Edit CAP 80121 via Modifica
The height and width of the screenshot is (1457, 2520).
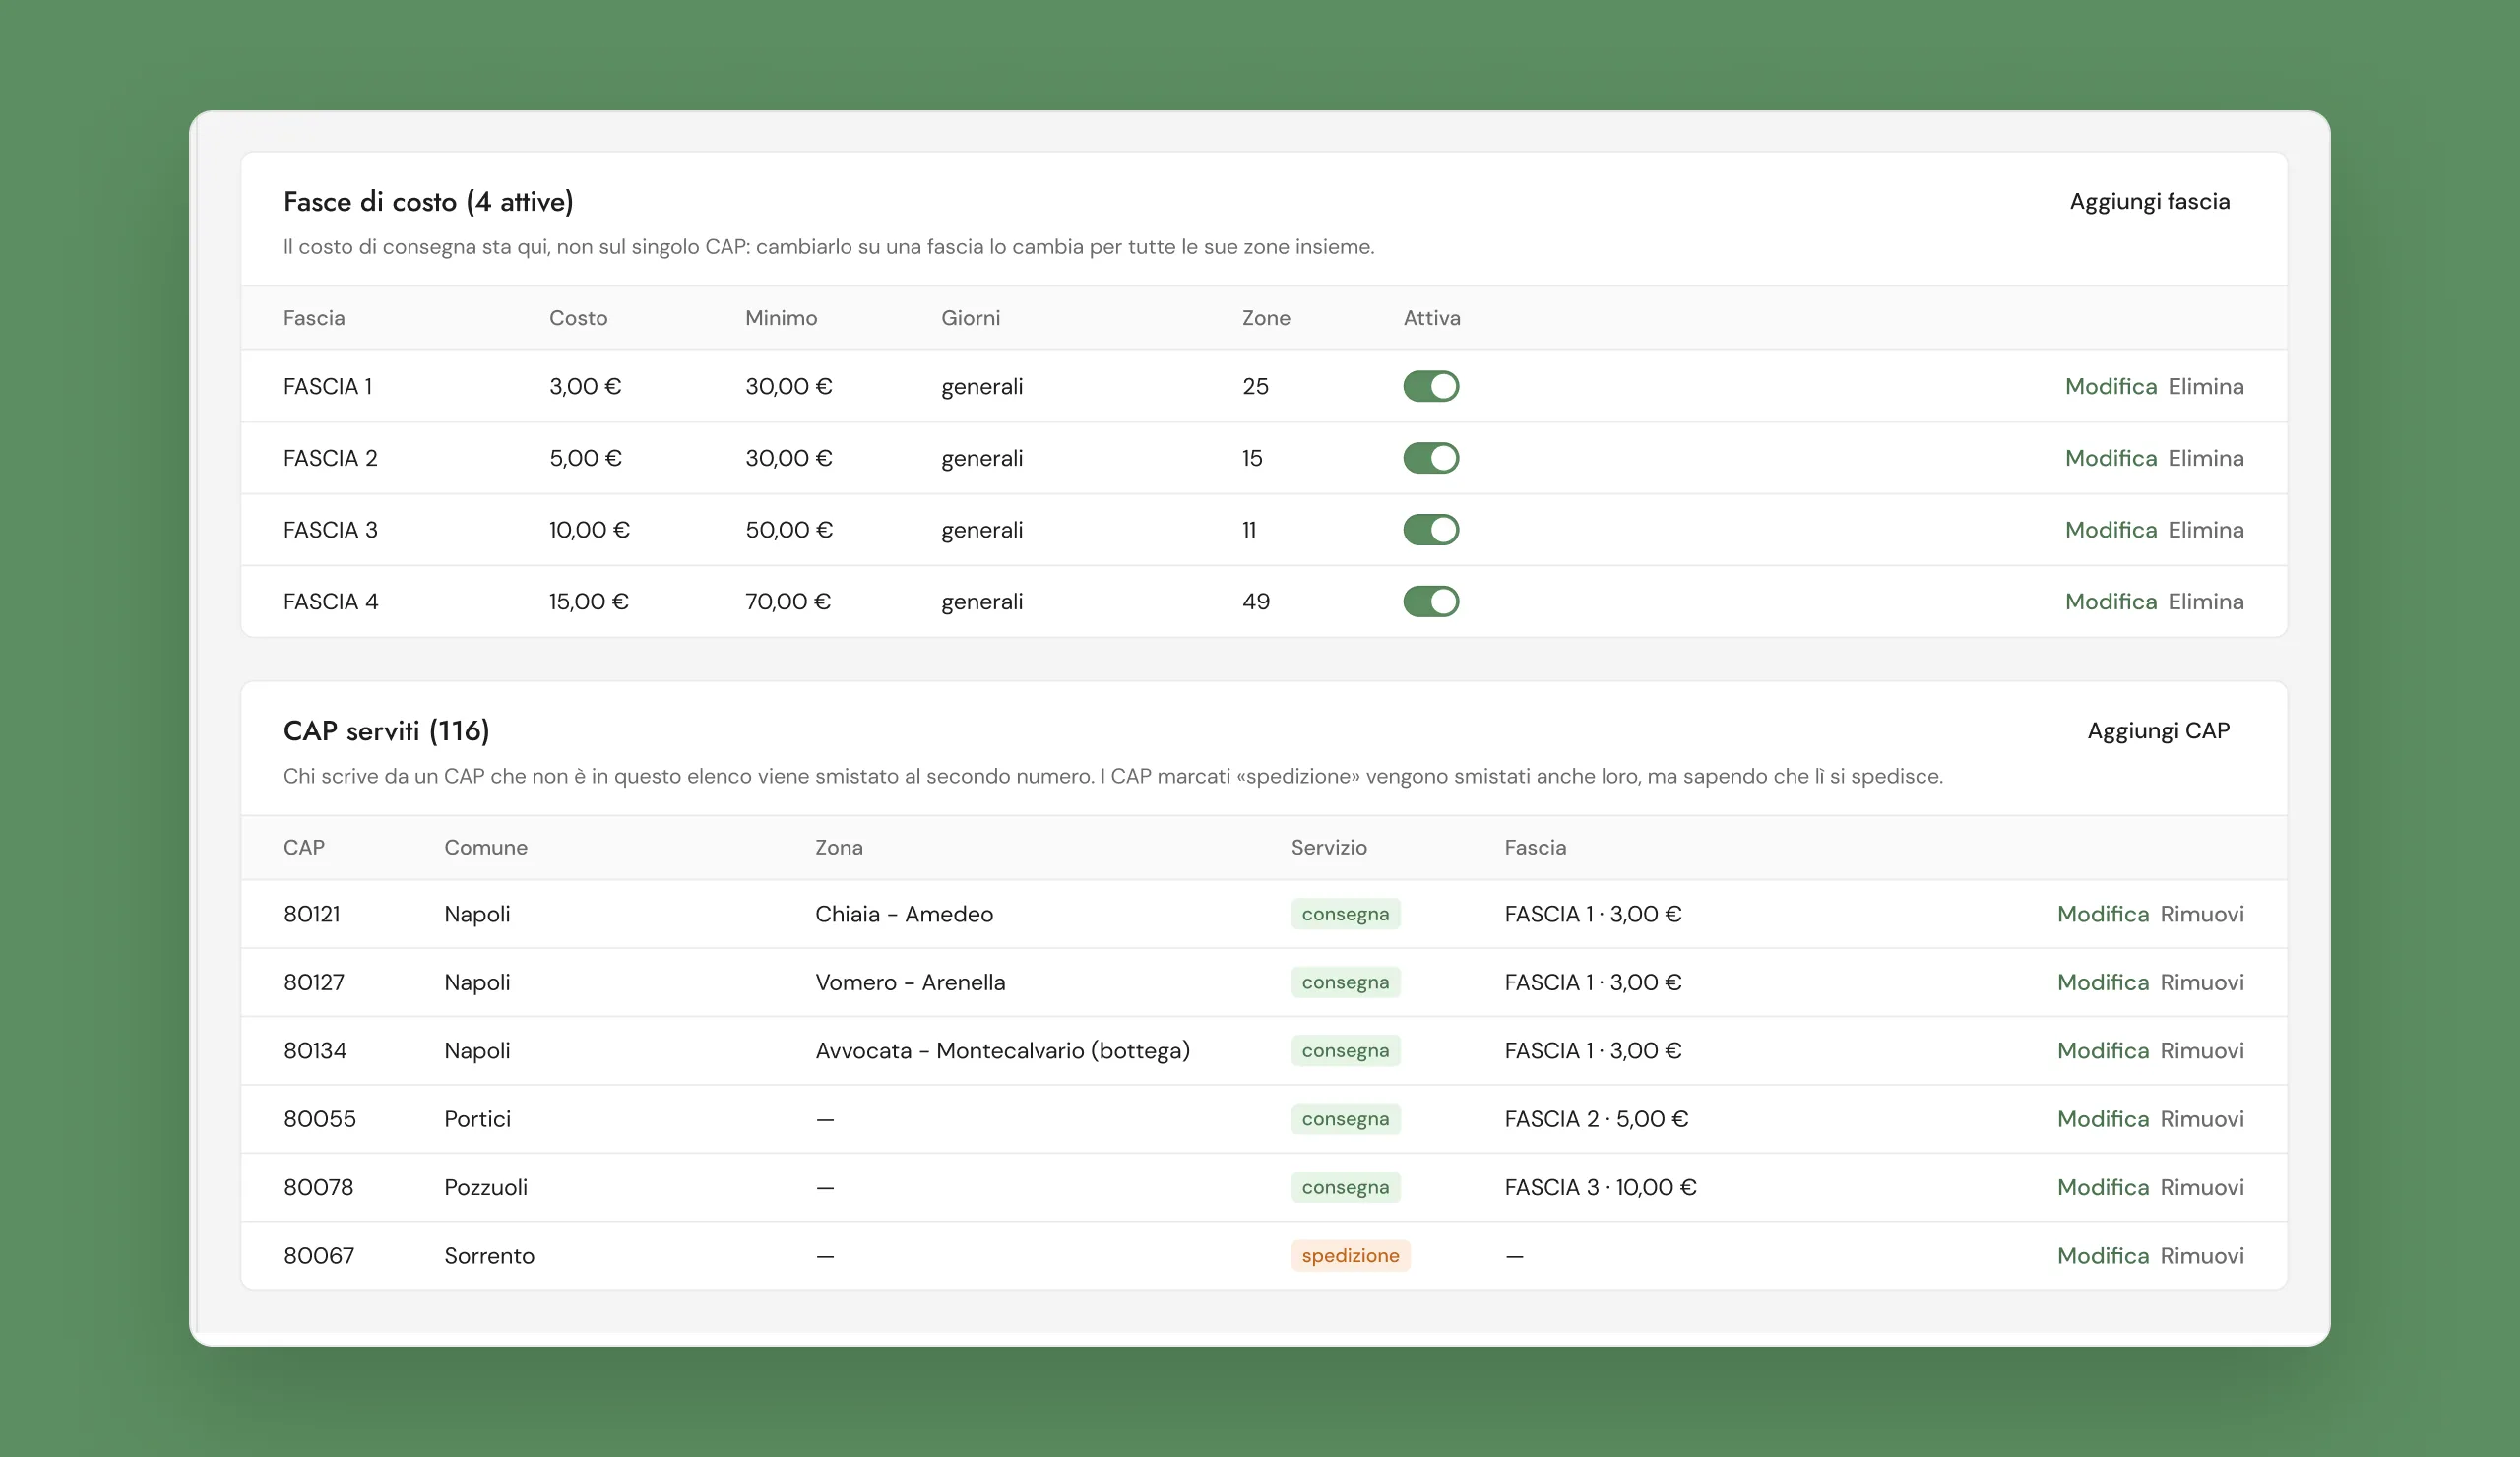2103,914
